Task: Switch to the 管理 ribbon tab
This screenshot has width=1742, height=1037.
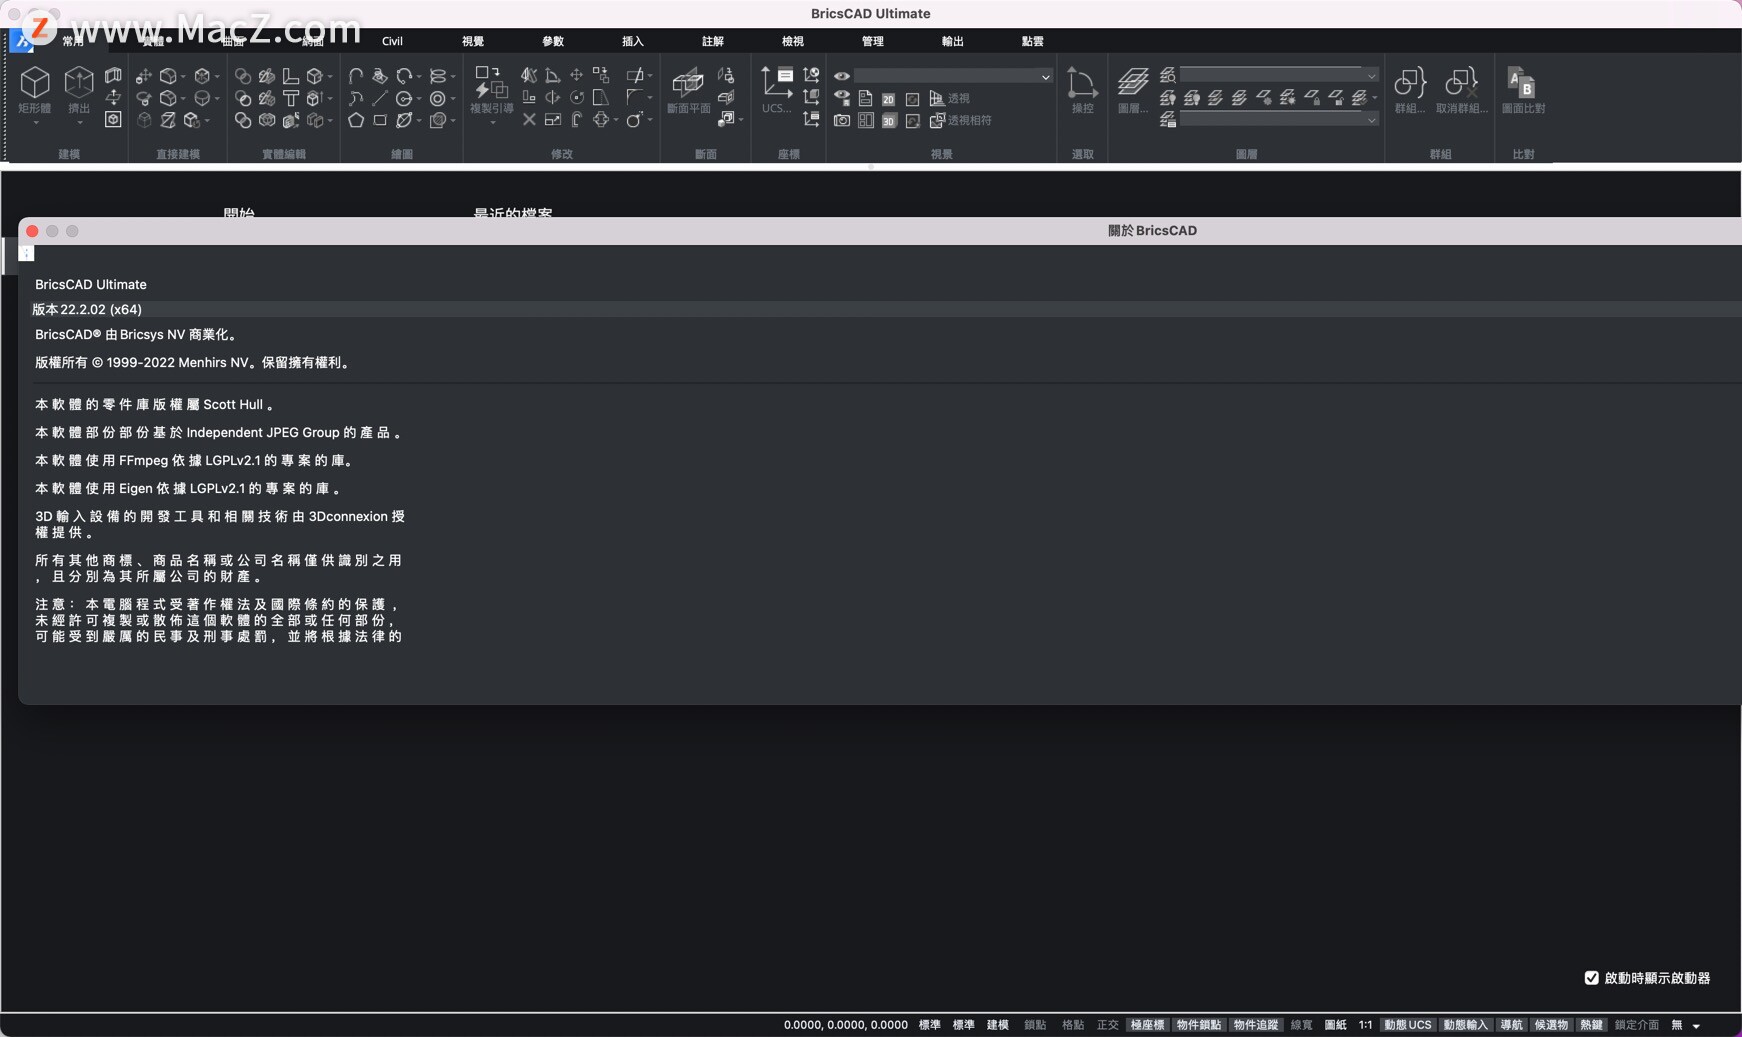Action: pos(873,41)
